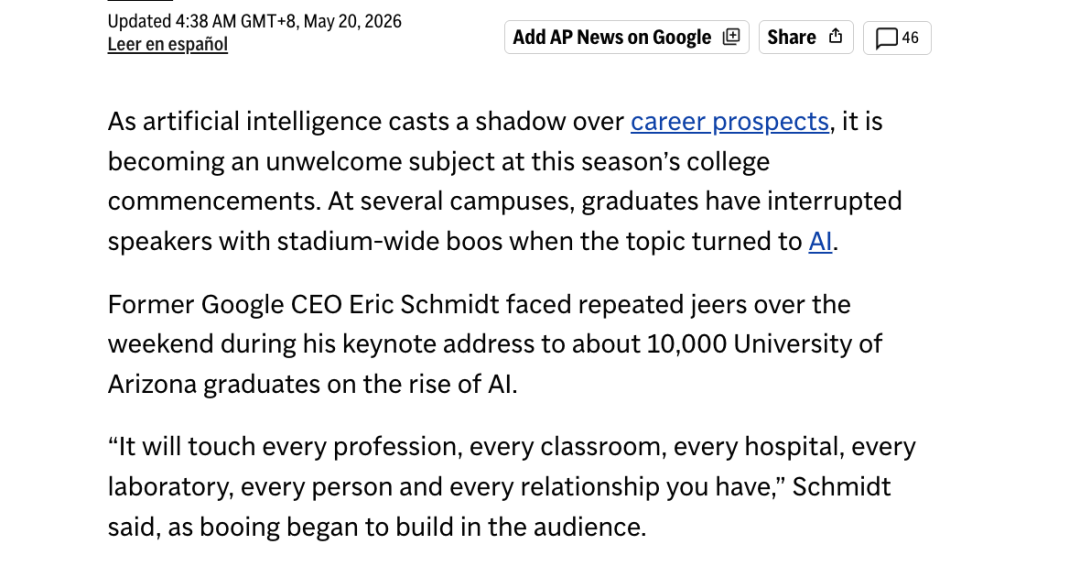Click the paragraph beginning 'As artificial intelligence'

tap(505, 181)
